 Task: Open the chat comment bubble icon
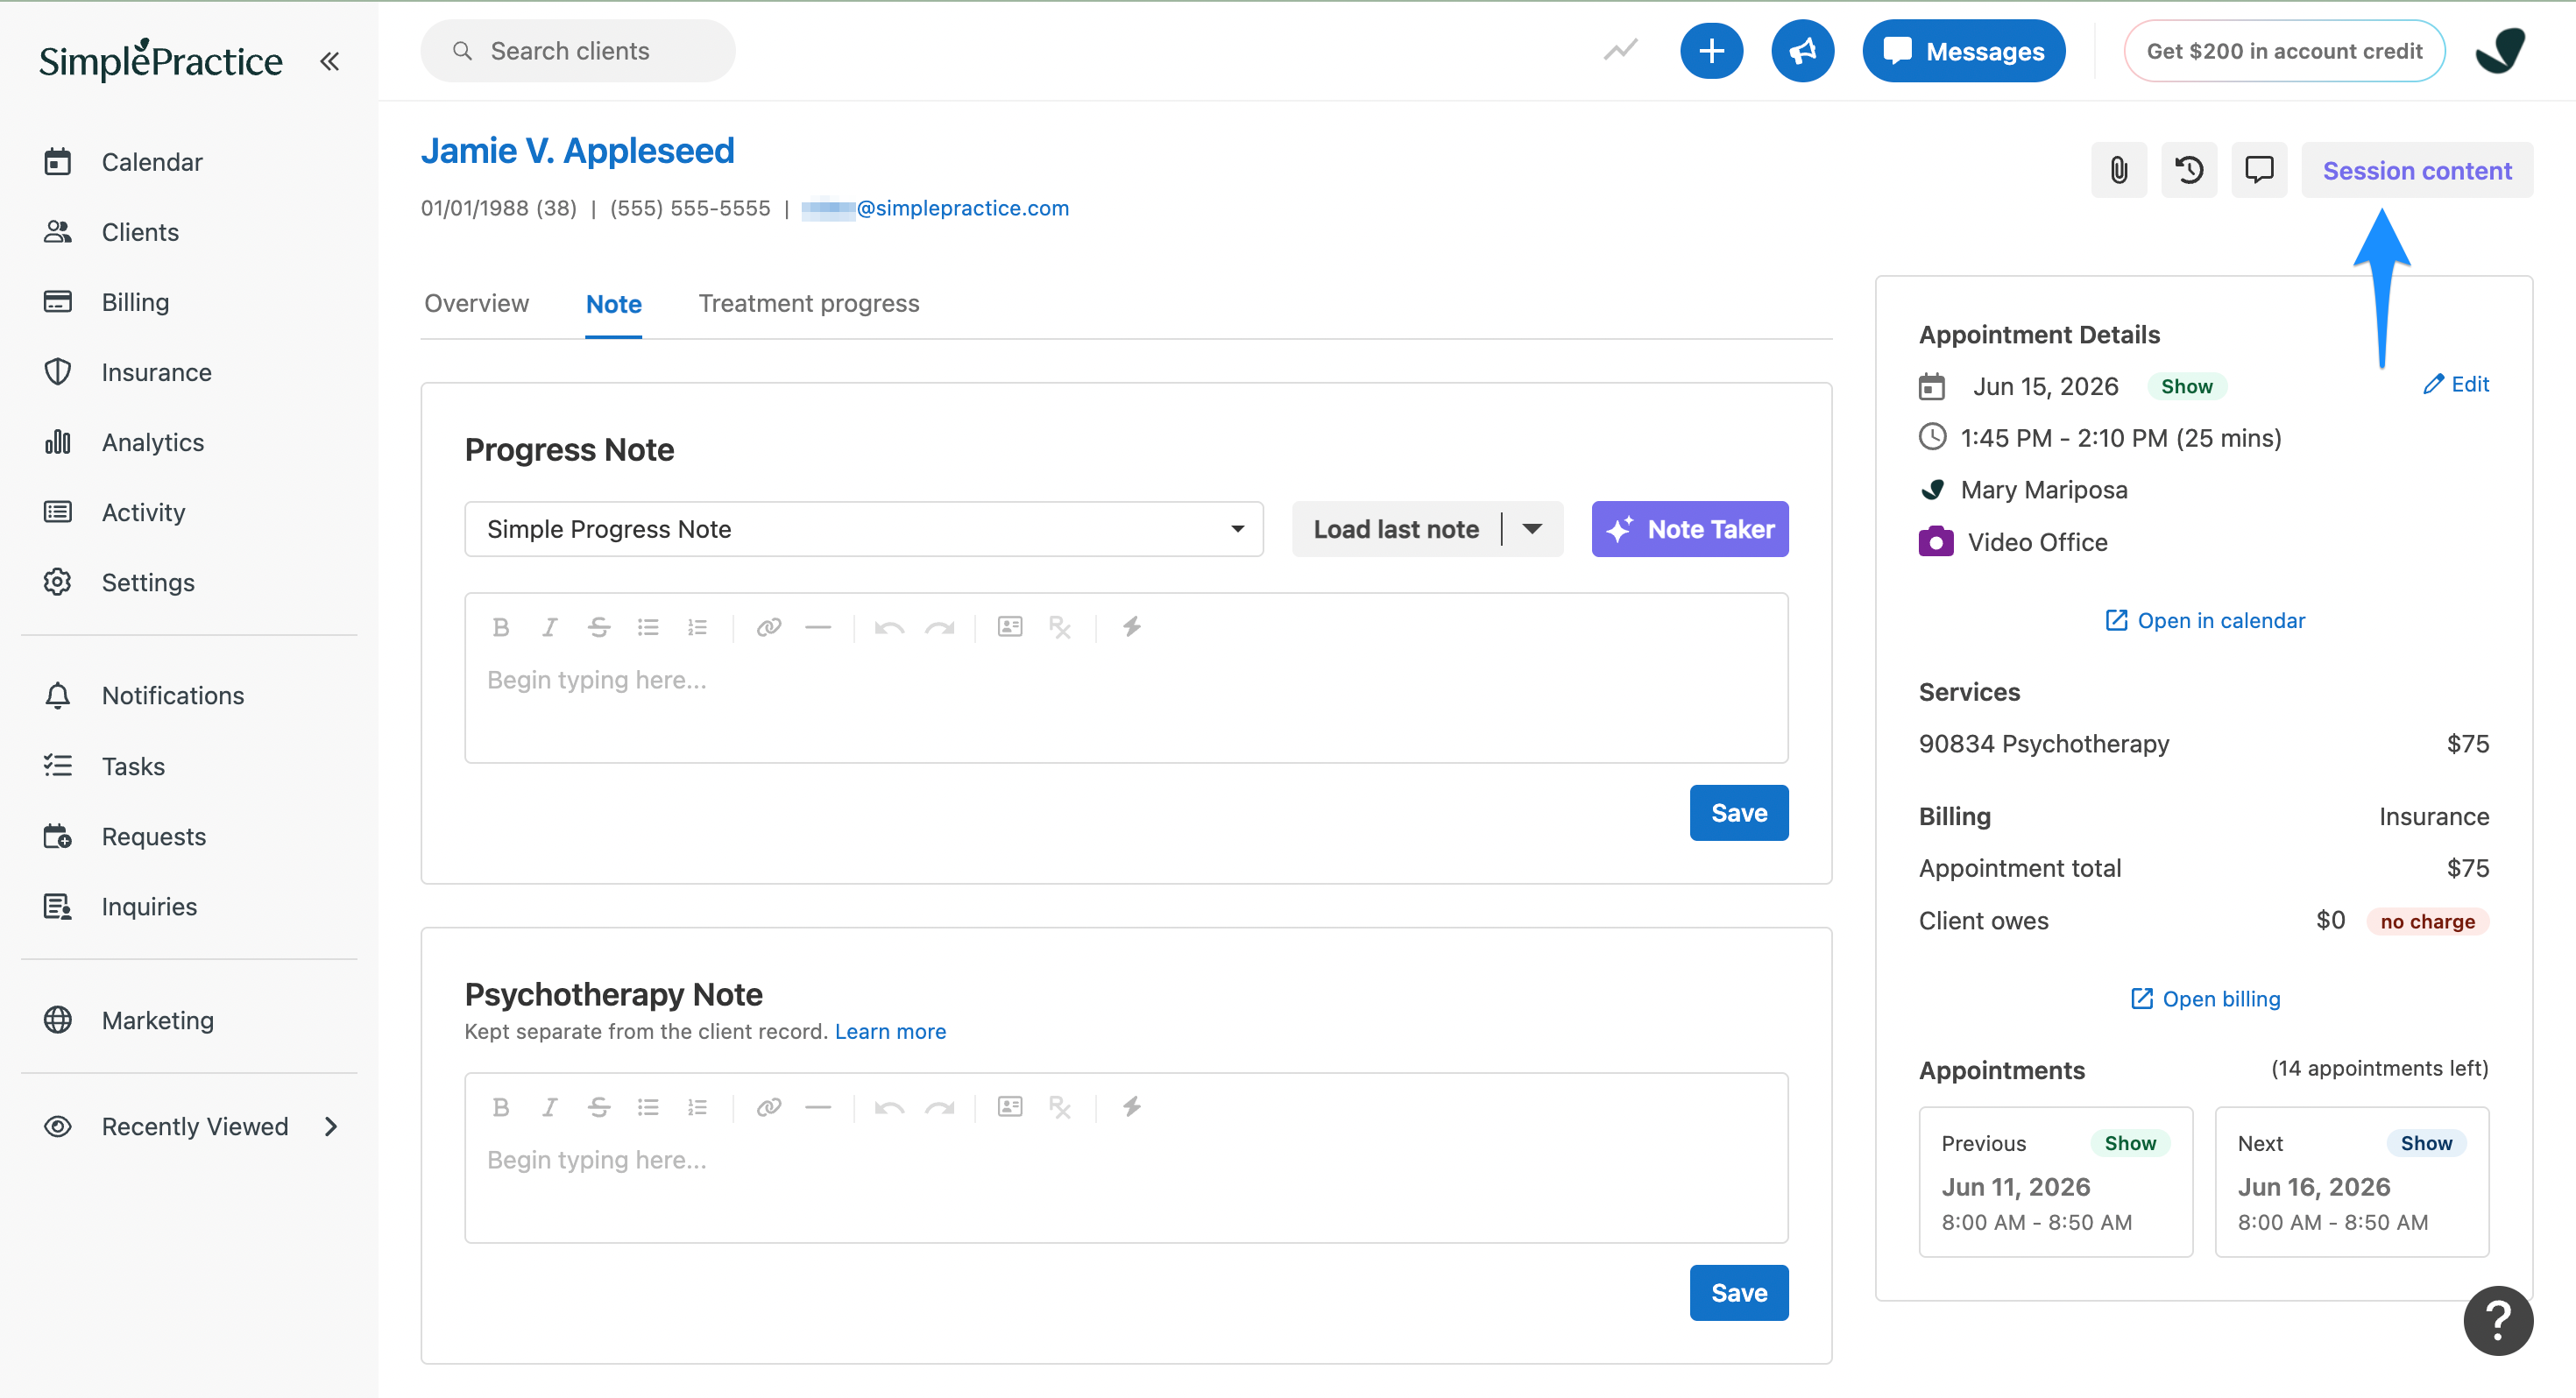[x=2259, y=170]
